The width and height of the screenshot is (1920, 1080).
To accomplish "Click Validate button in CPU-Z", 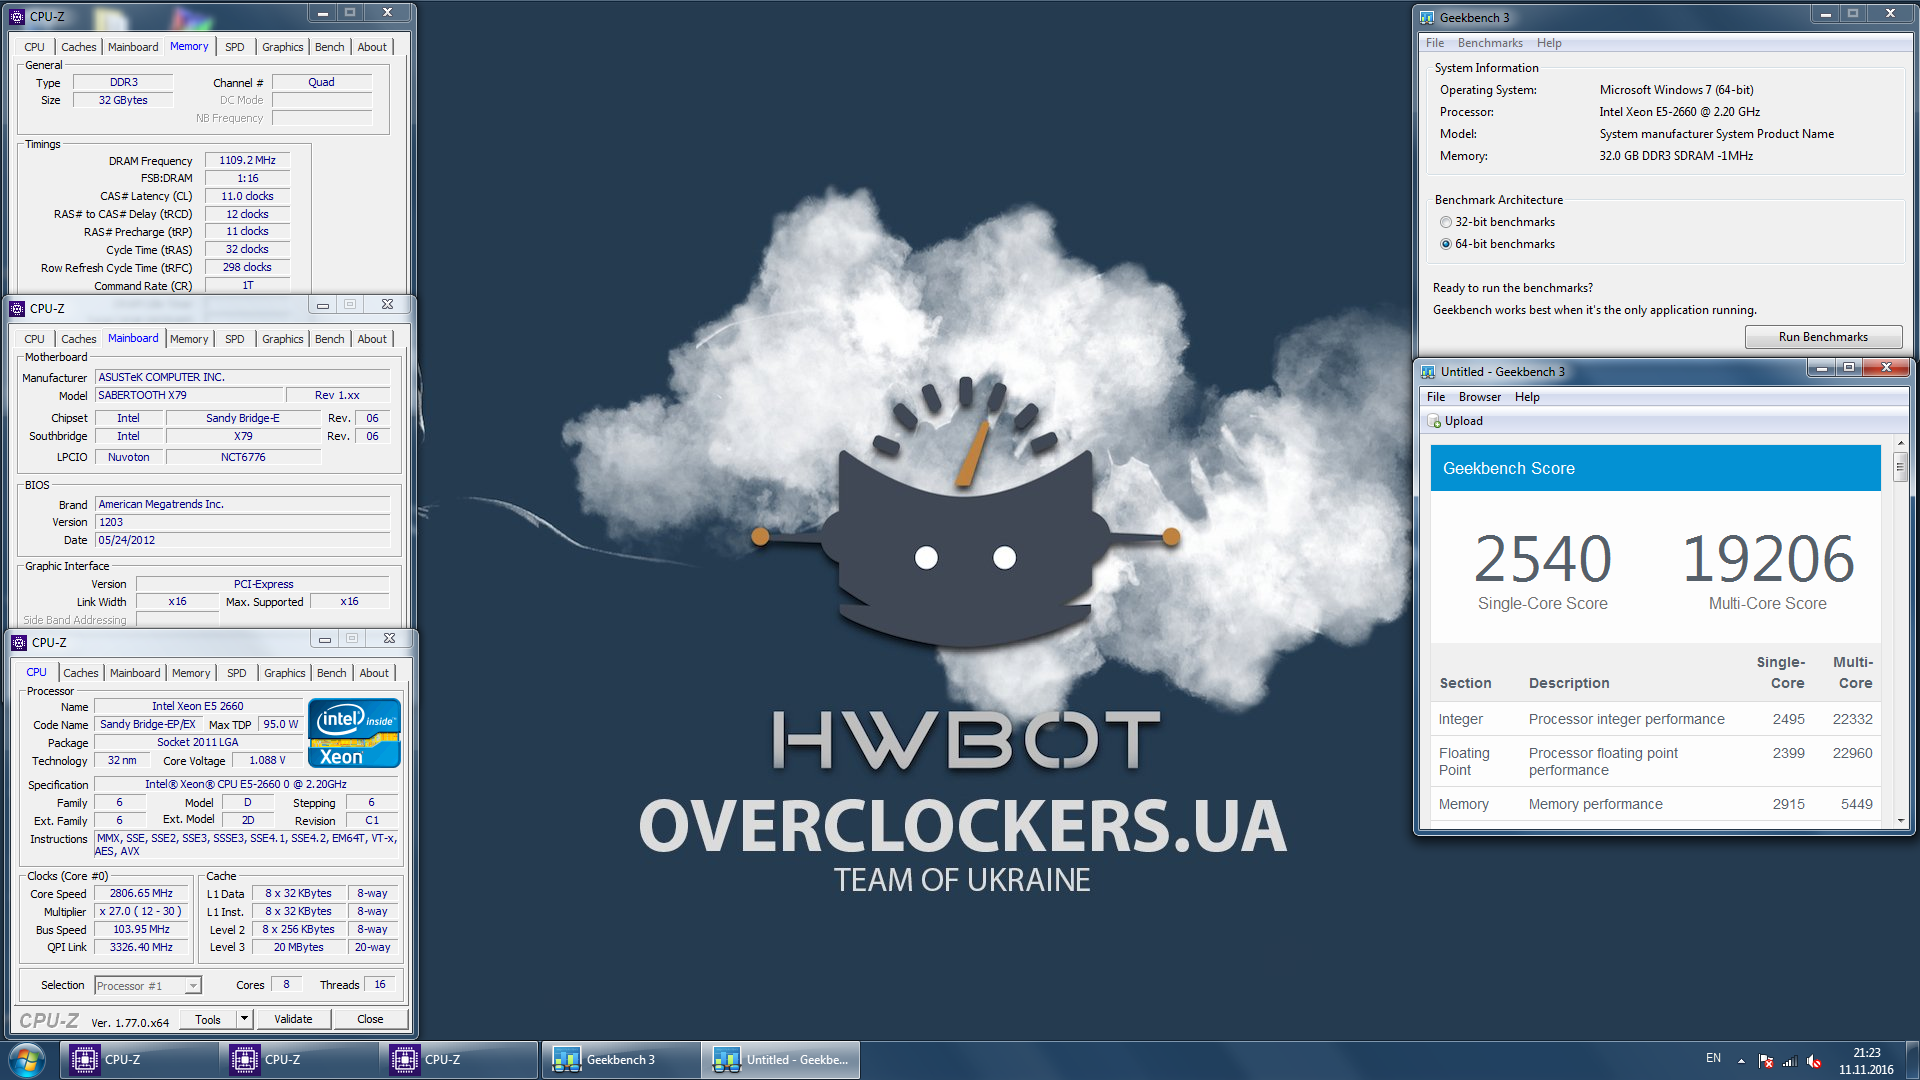I will pos(293,1019).
